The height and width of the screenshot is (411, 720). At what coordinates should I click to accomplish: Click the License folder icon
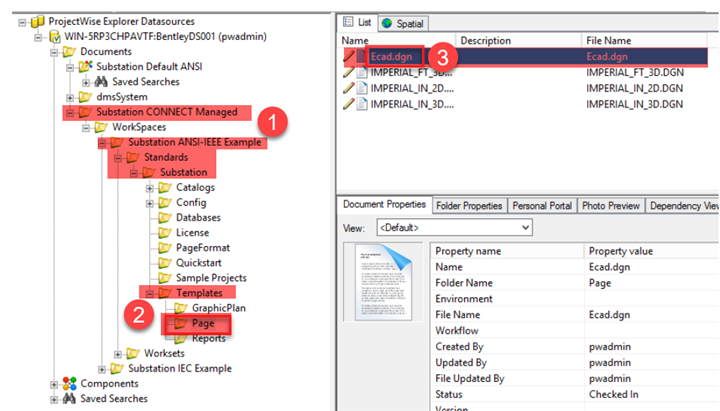[x=165, y=233]
